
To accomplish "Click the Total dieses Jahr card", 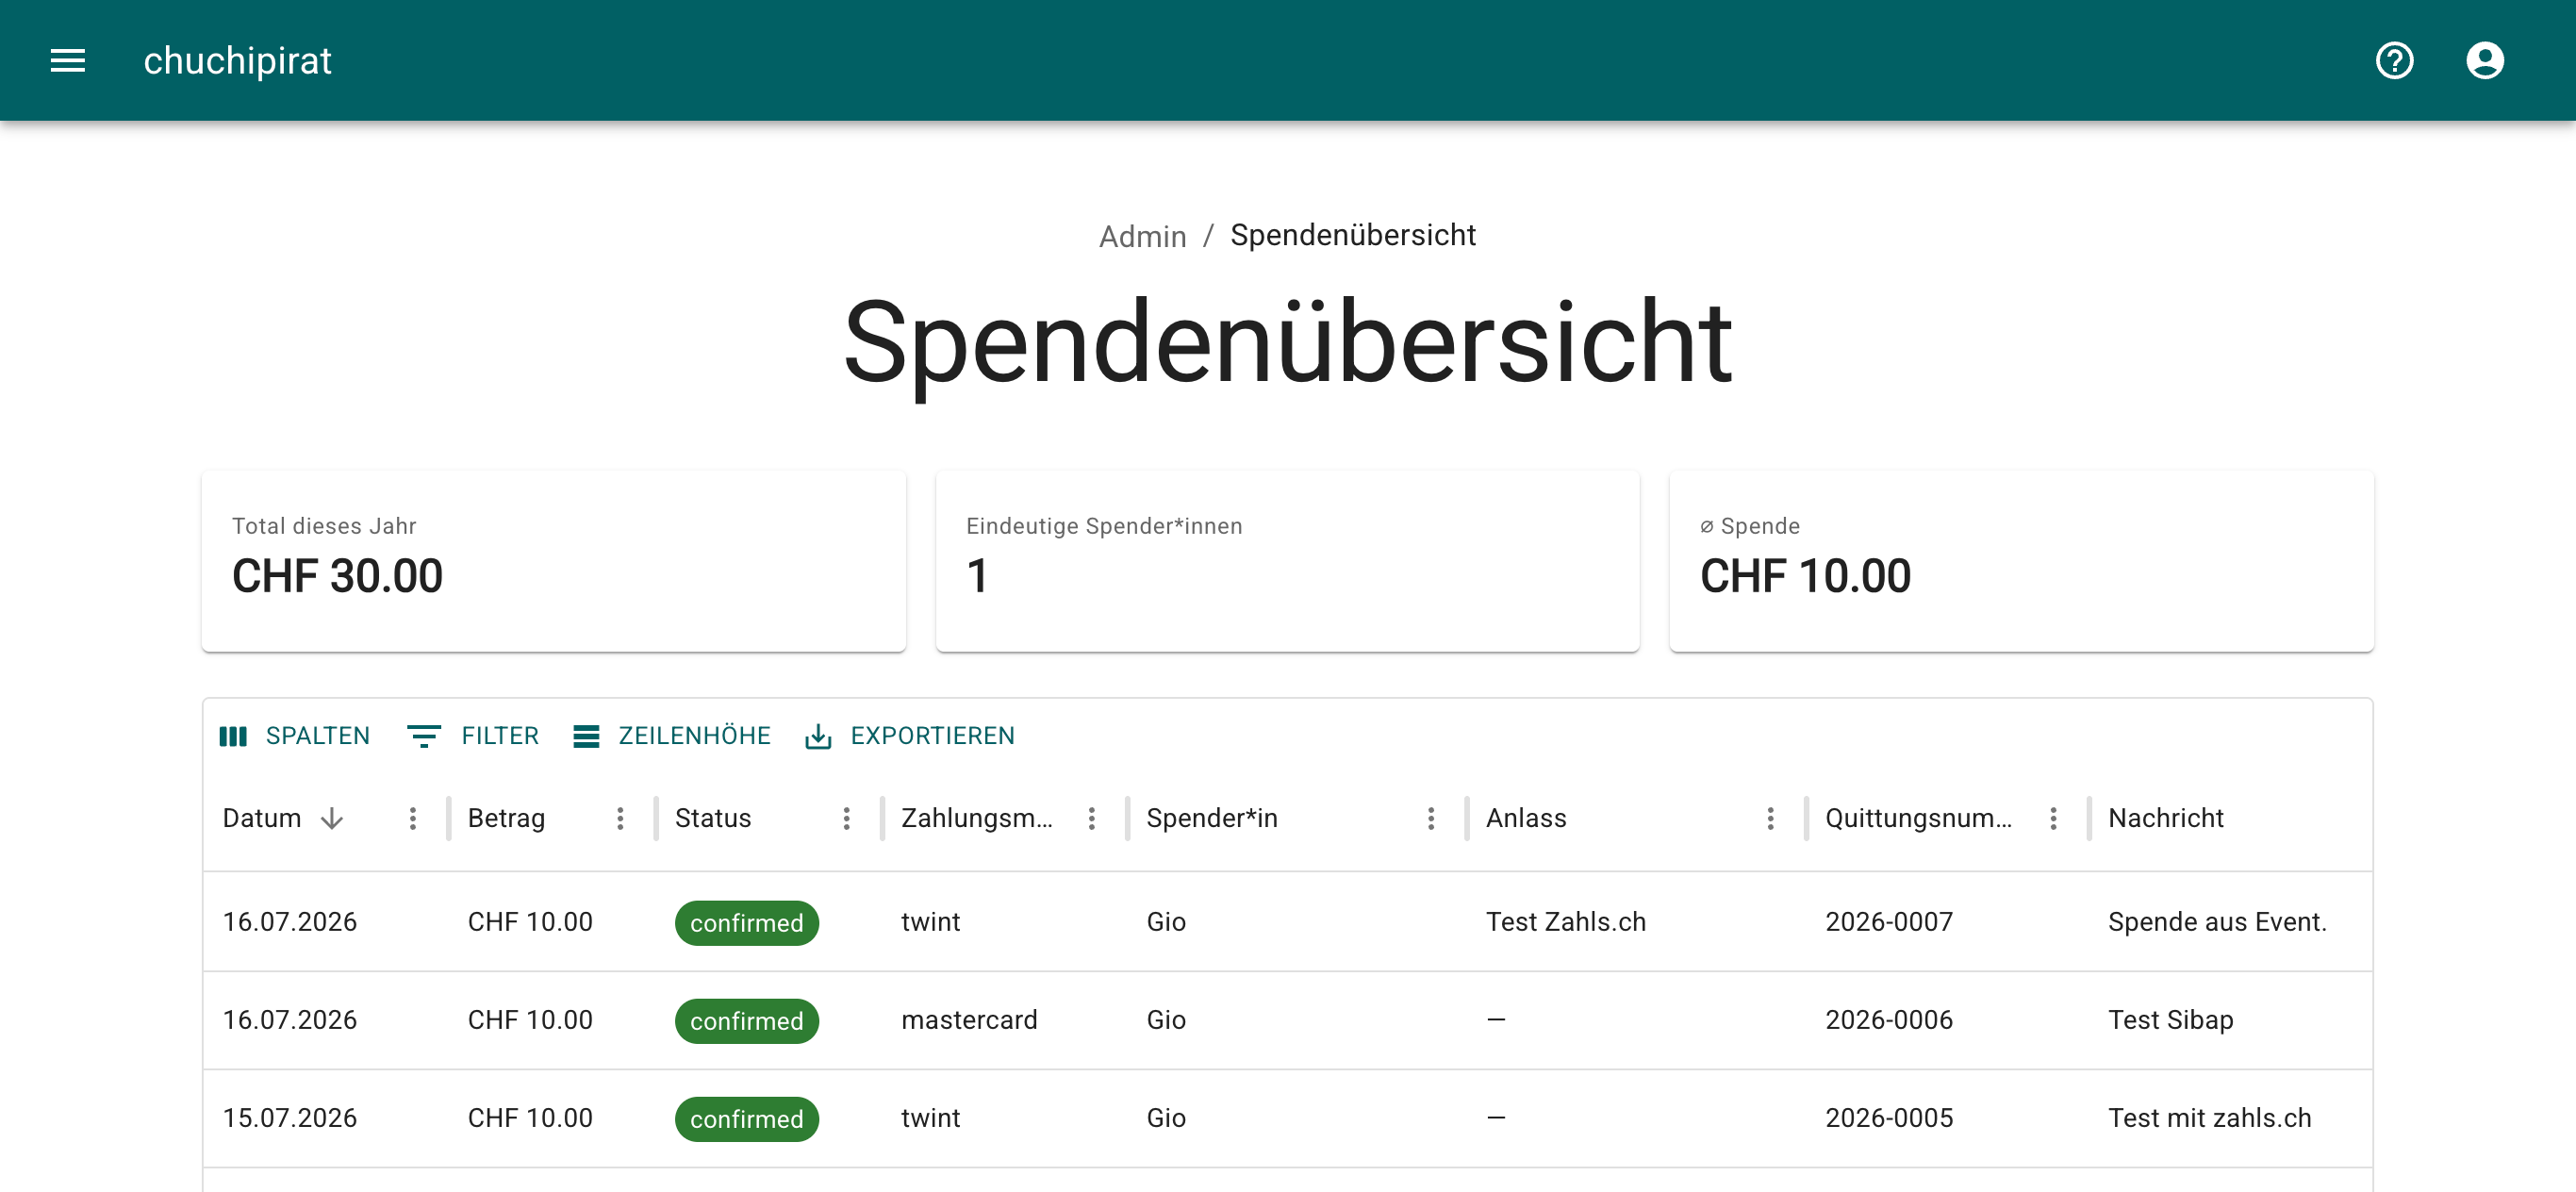I will point(553,561).
